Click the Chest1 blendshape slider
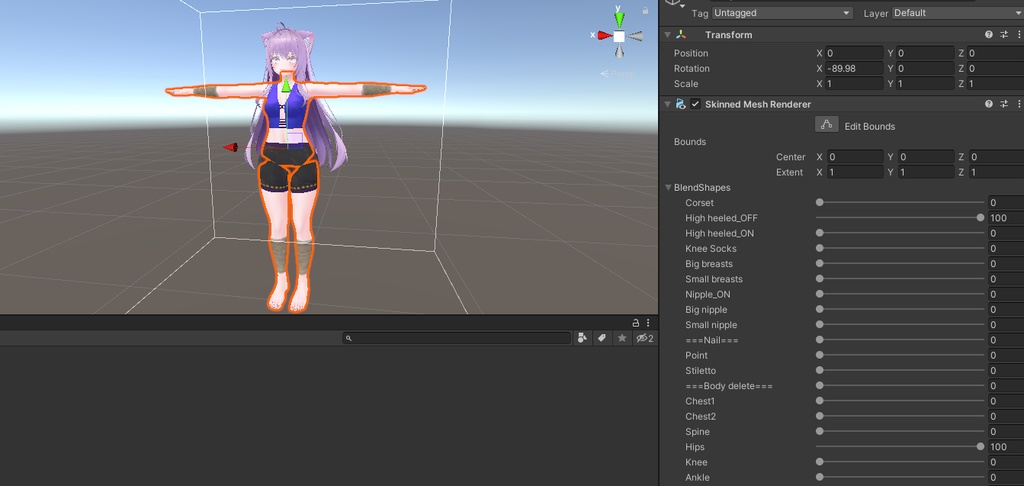This screenshot has width=1024, height=486. [900, 401]
